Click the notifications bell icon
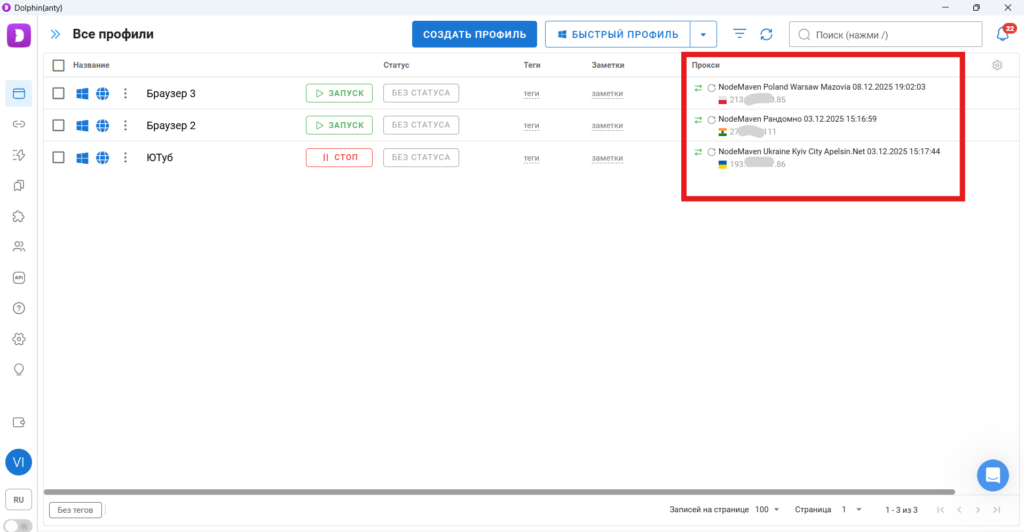 pos(1002,34)
